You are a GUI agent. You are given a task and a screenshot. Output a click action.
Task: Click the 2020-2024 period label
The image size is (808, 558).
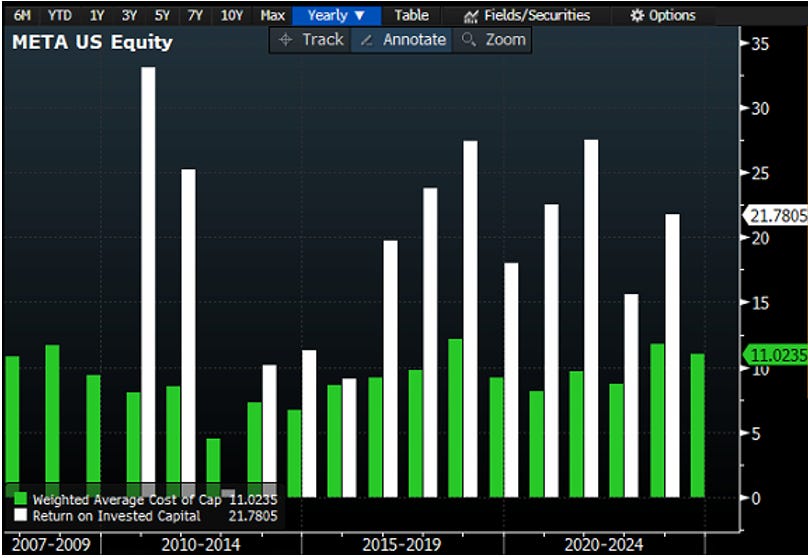click(603, 544)
